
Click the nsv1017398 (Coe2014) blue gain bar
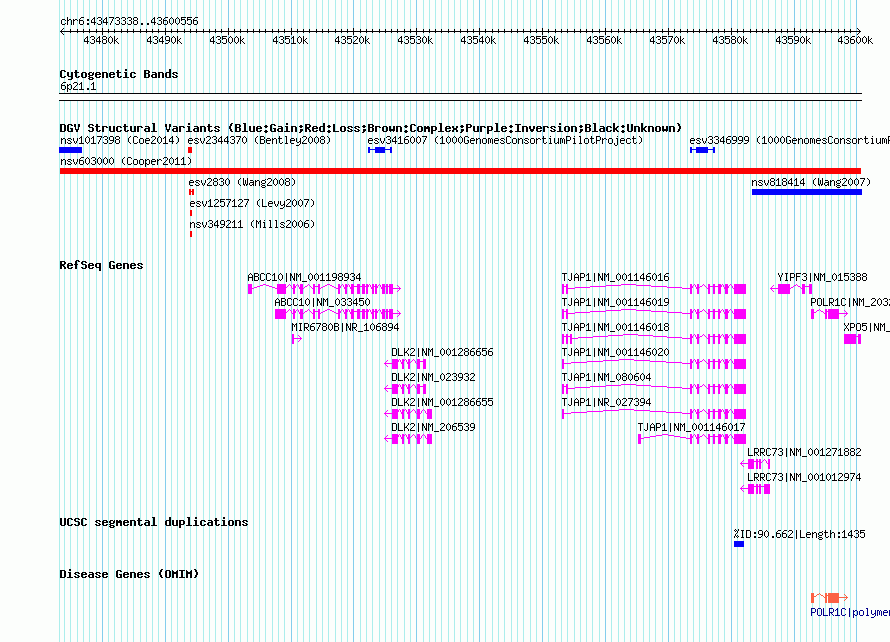pos(71,150)
